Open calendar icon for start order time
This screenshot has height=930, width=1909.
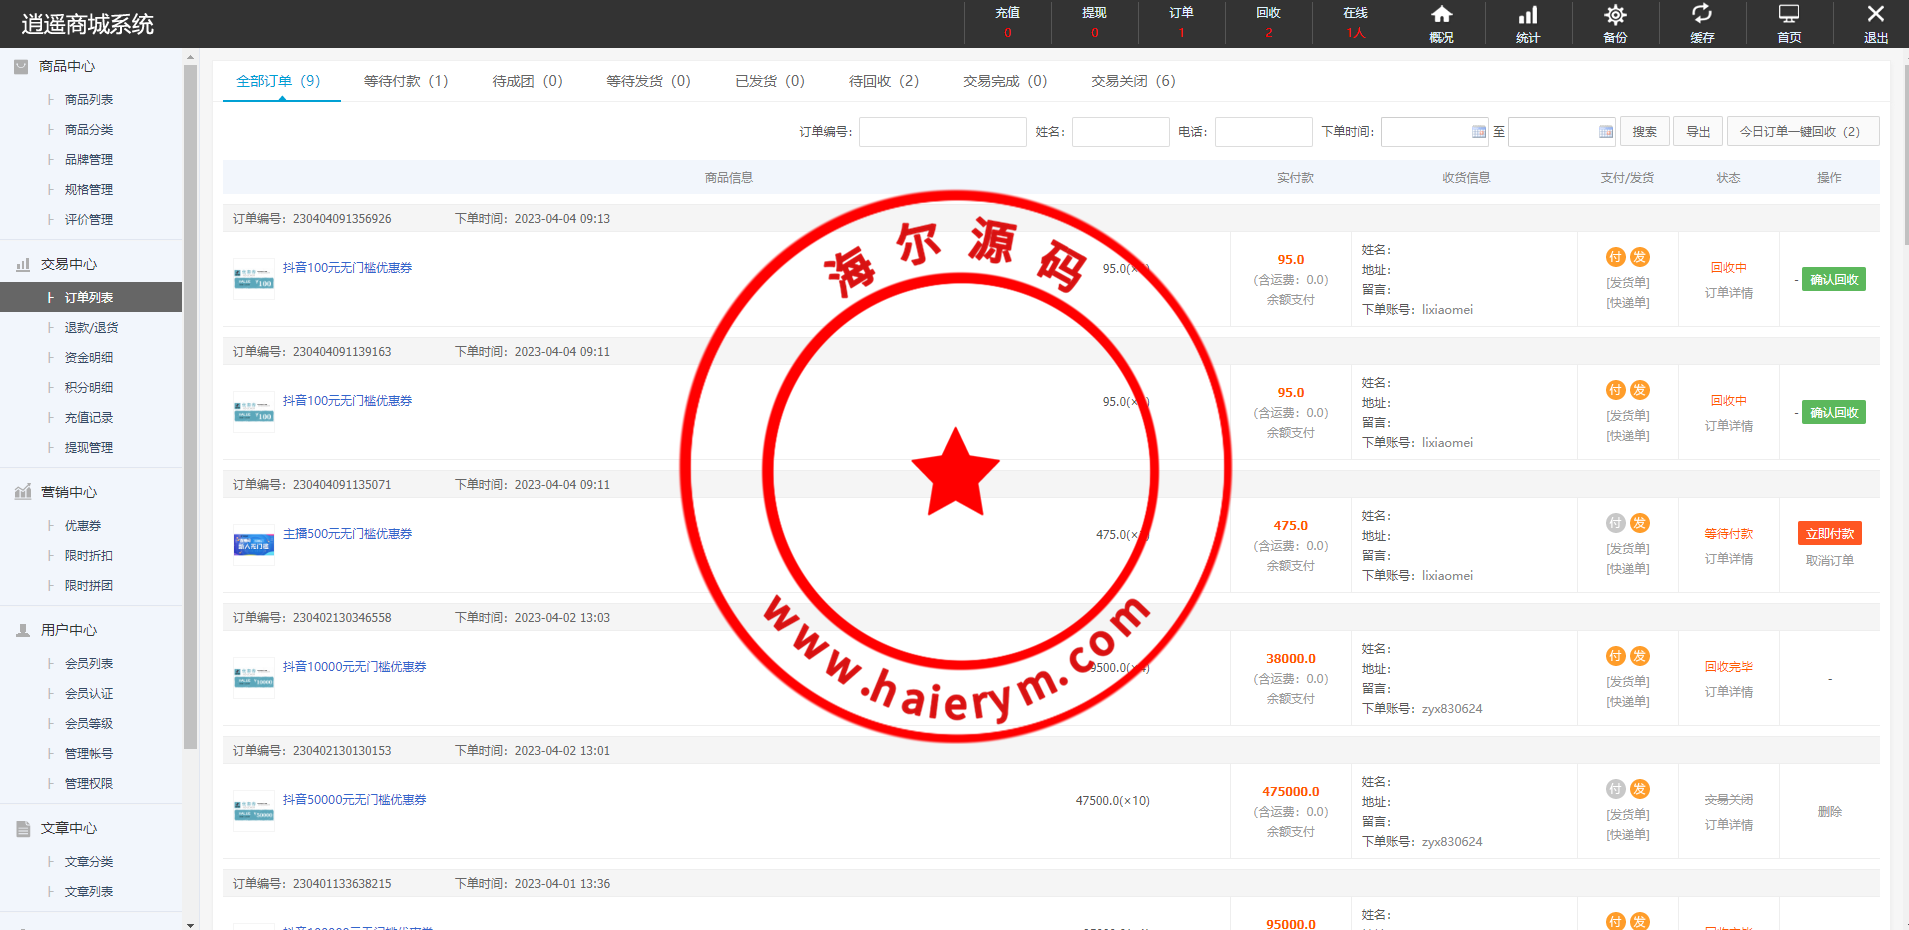tap(1479, 132)
